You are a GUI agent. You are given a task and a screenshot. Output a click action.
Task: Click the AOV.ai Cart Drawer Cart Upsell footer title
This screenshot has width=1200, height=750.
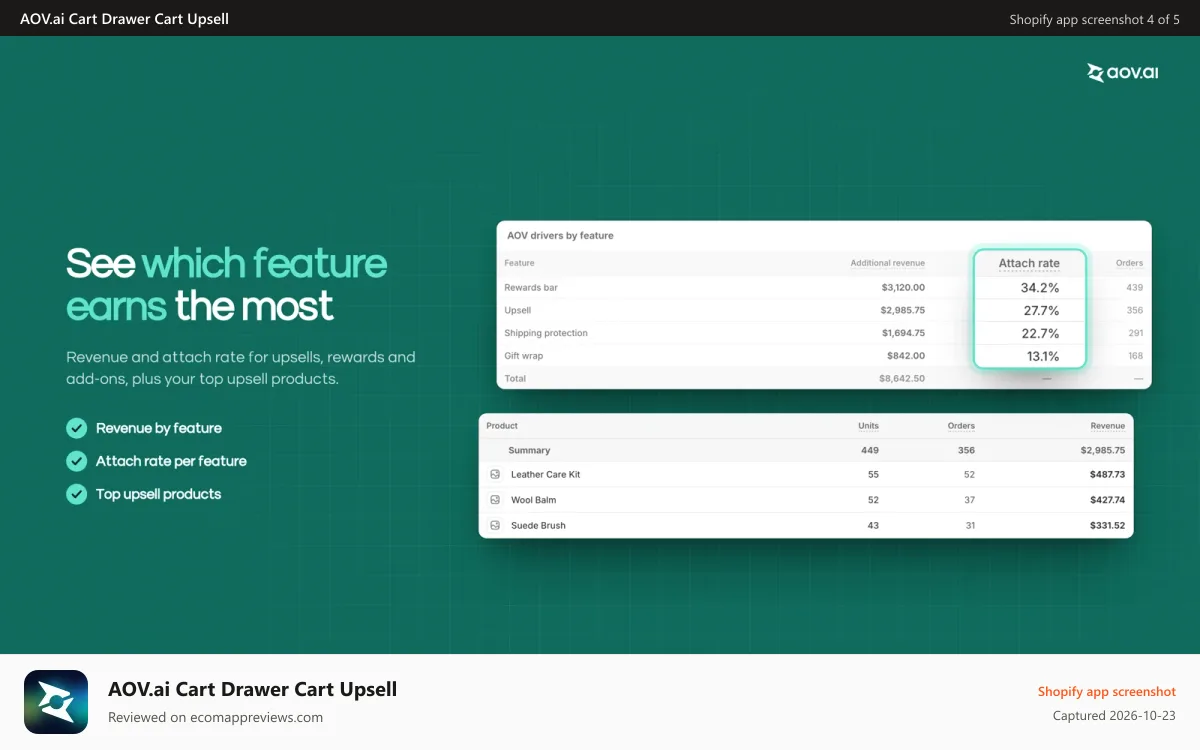coord(252,689)
